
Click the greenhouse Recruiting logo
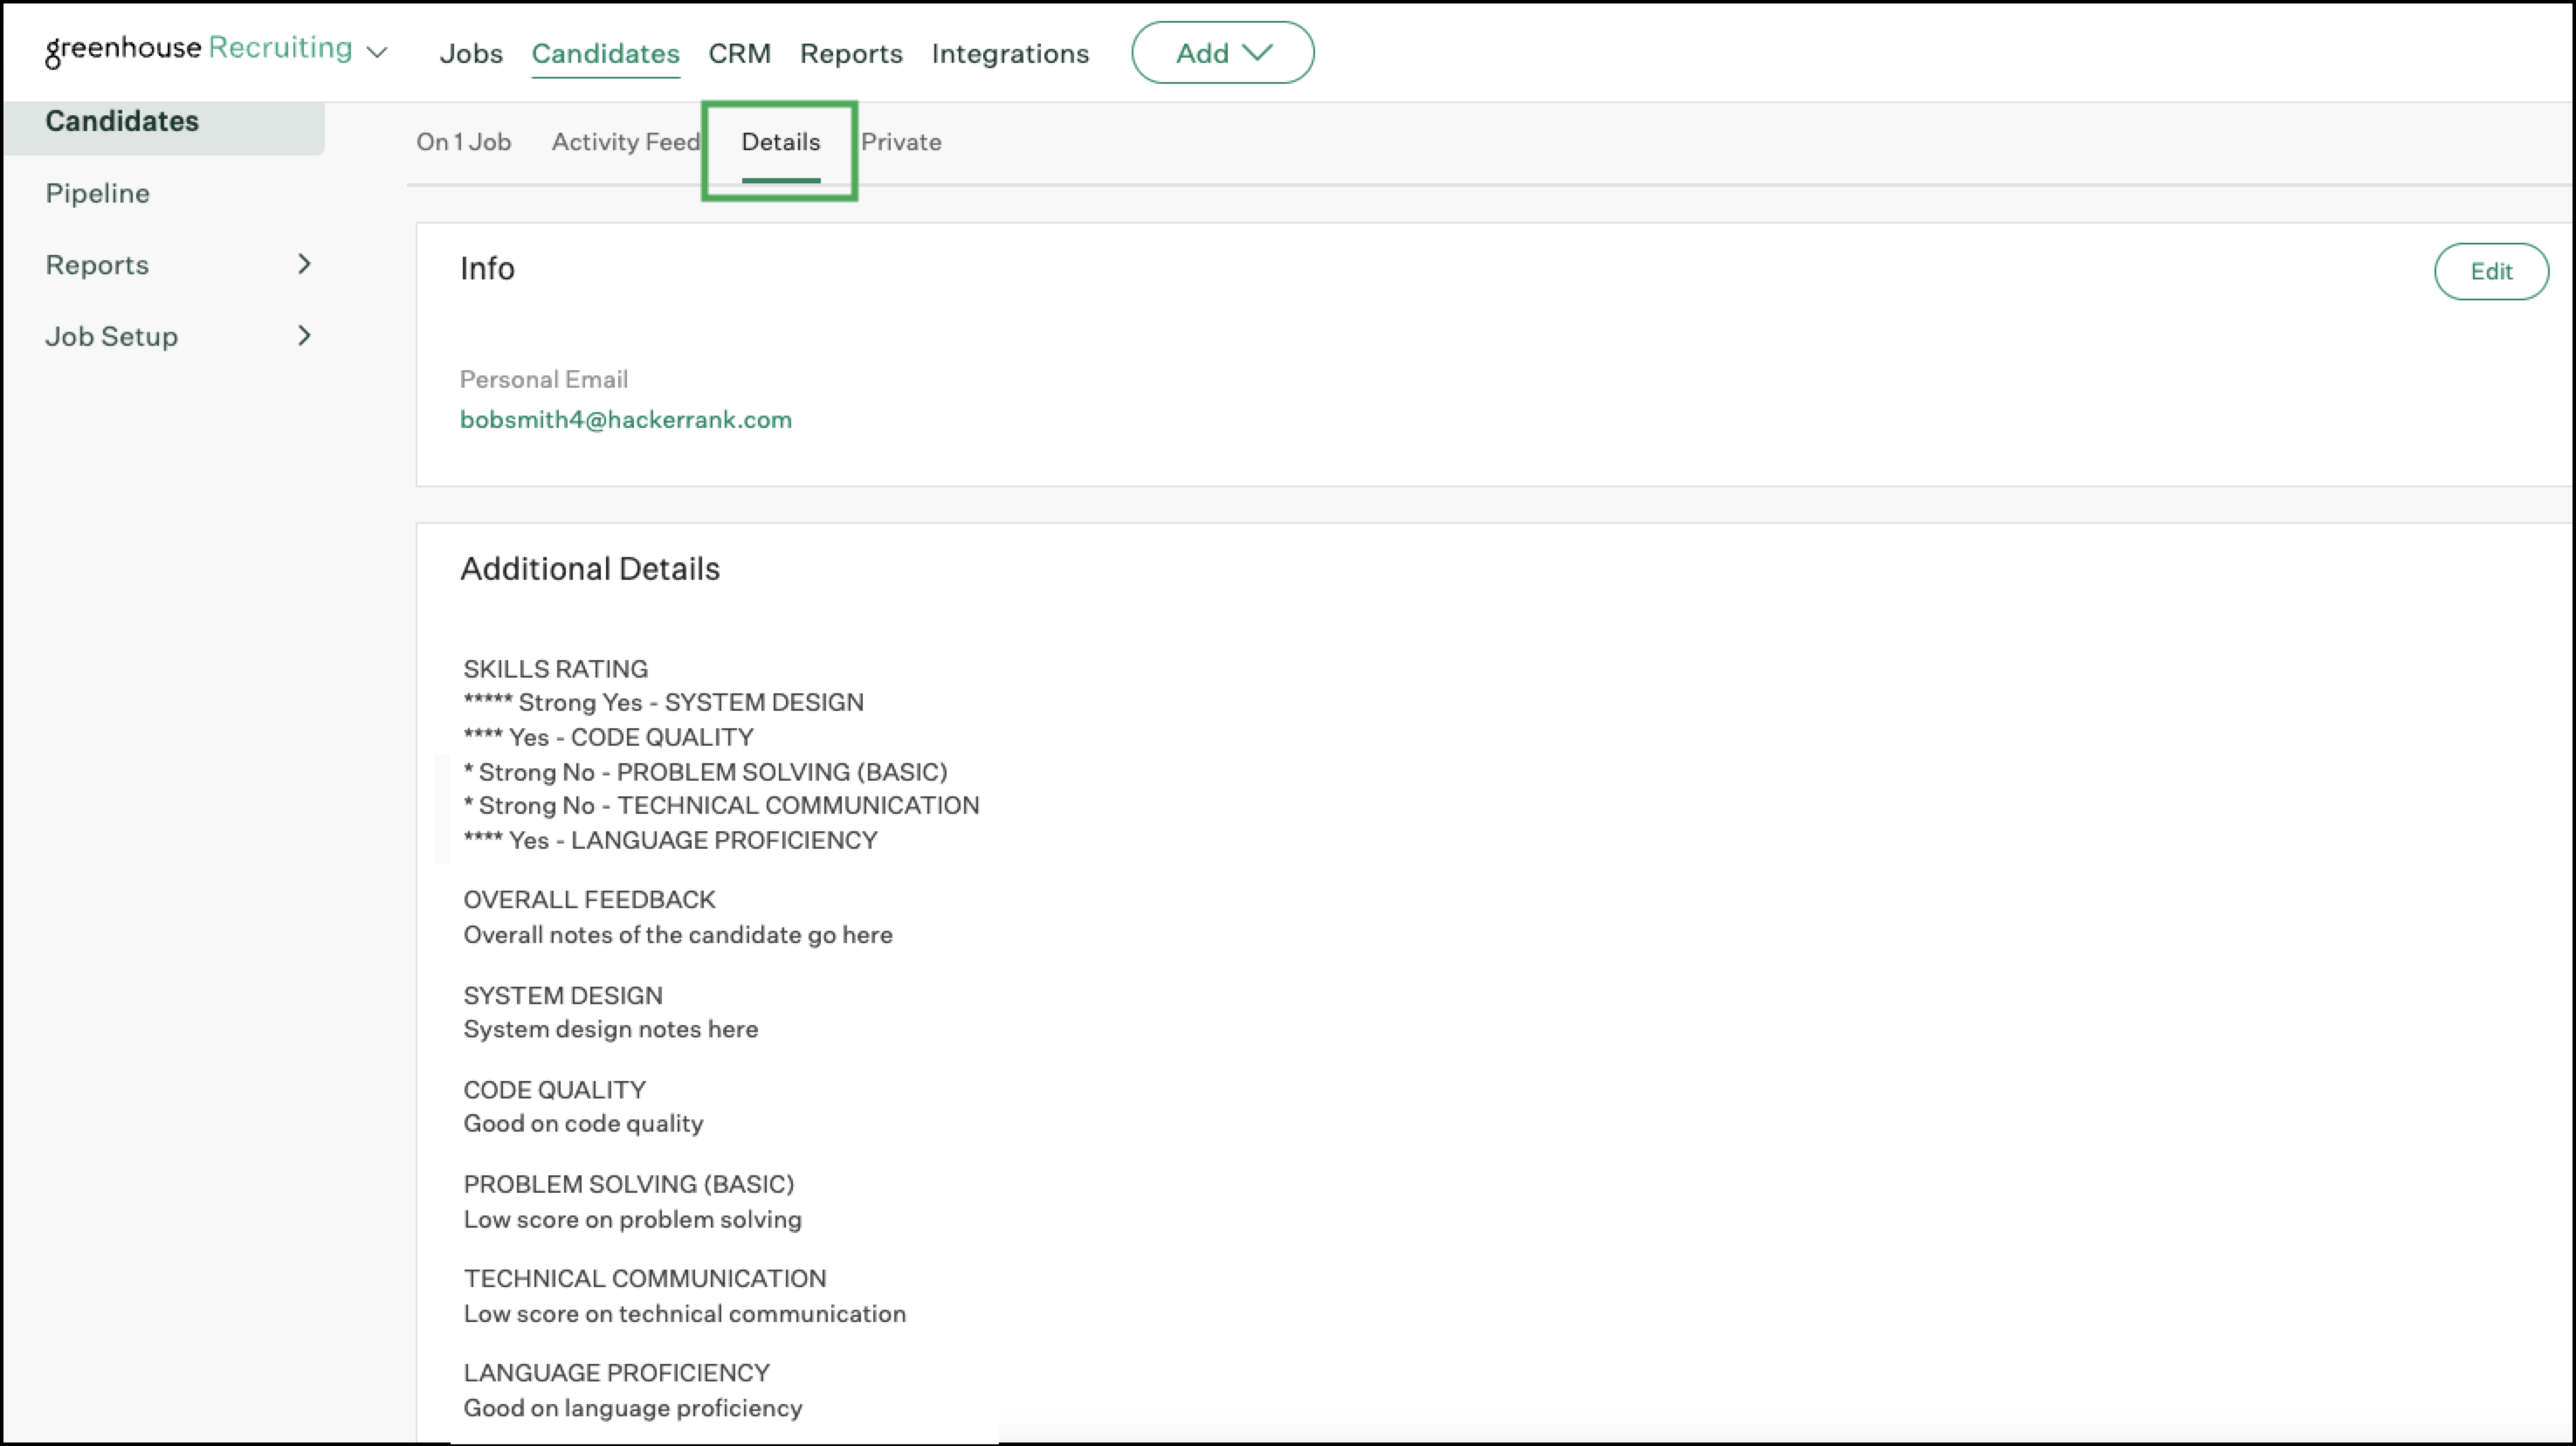tap(198, 49)
